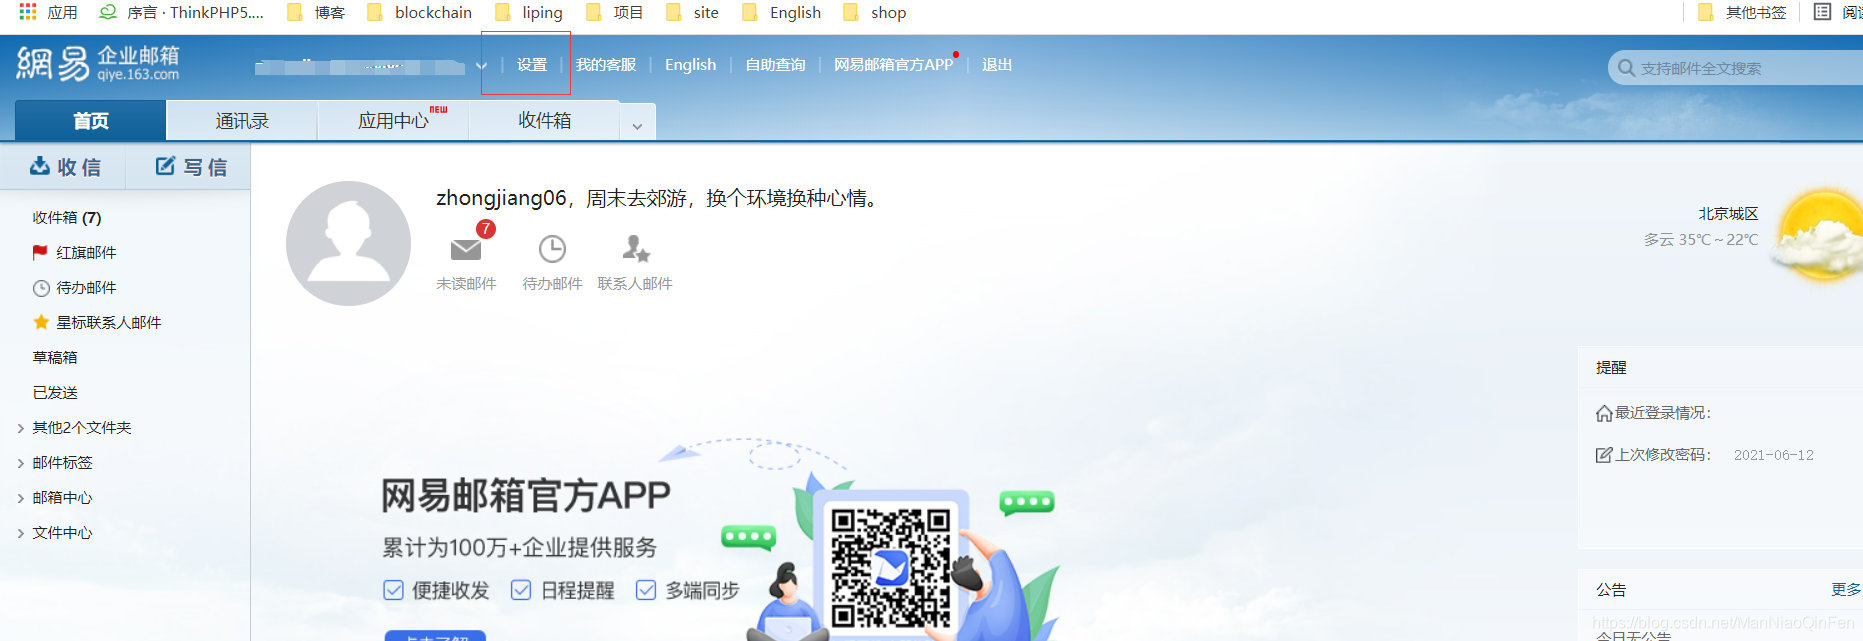The width and height of the screenshot is (1863, 641).
Task: Switch language to English in header
Action: pos(690,65)
